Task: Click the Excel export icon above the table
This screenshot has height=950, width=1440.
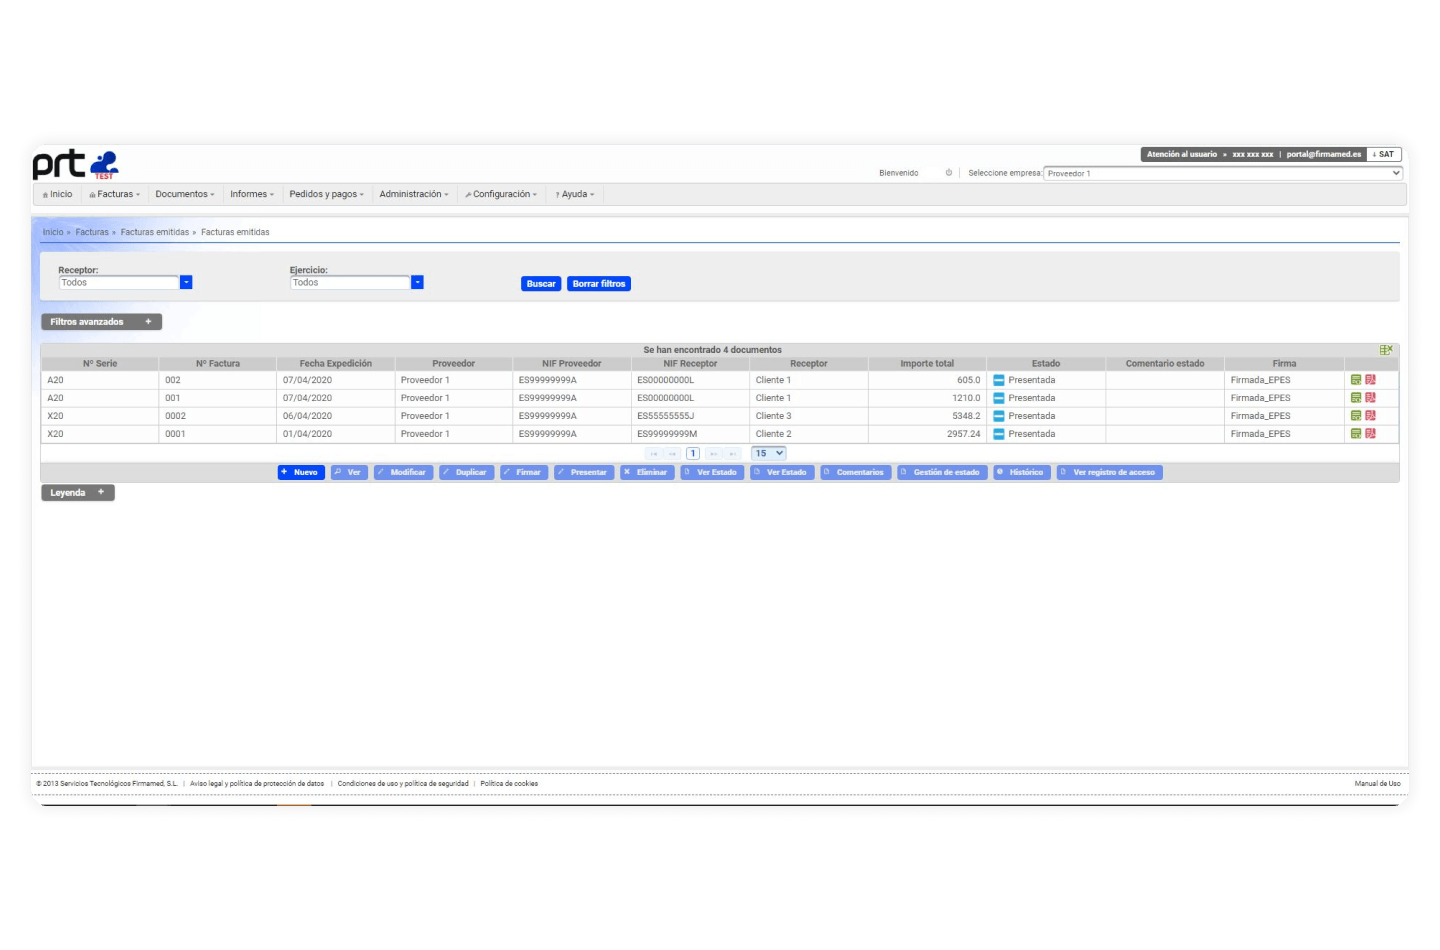Action: point(1386,350)
